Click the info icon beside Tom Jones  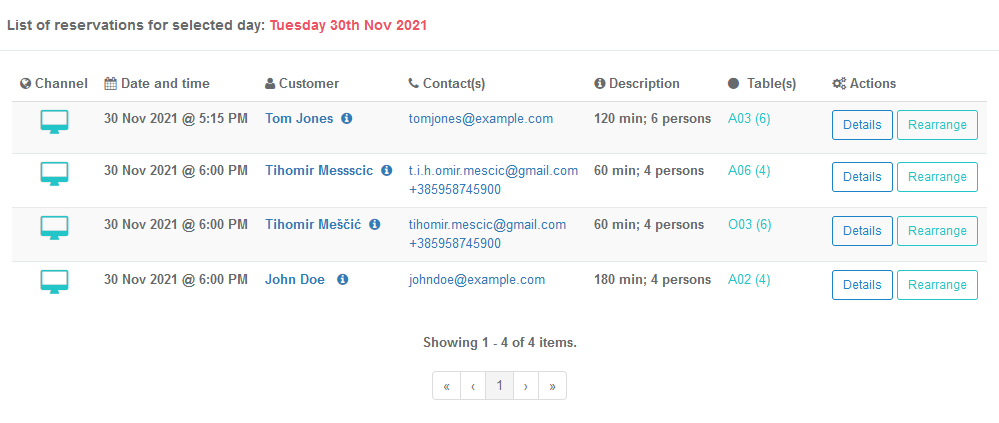coord(347,118)
